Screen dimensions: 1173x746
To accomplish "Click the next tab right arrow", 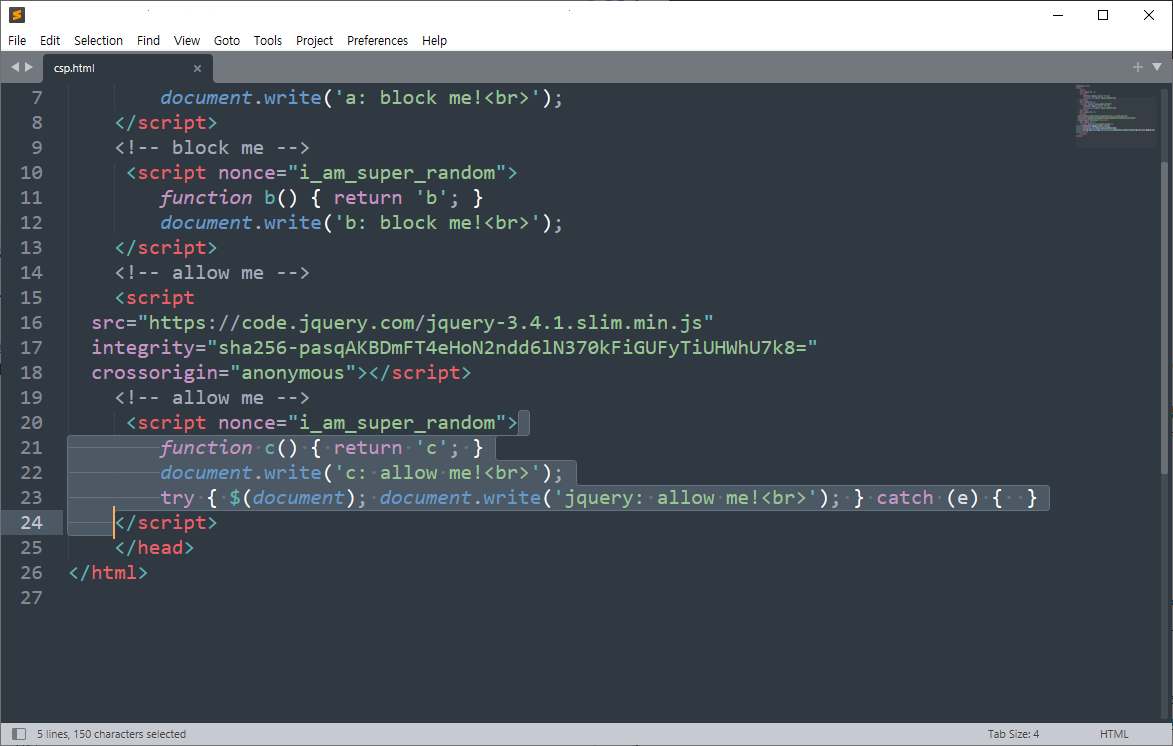I will (29, 67).
